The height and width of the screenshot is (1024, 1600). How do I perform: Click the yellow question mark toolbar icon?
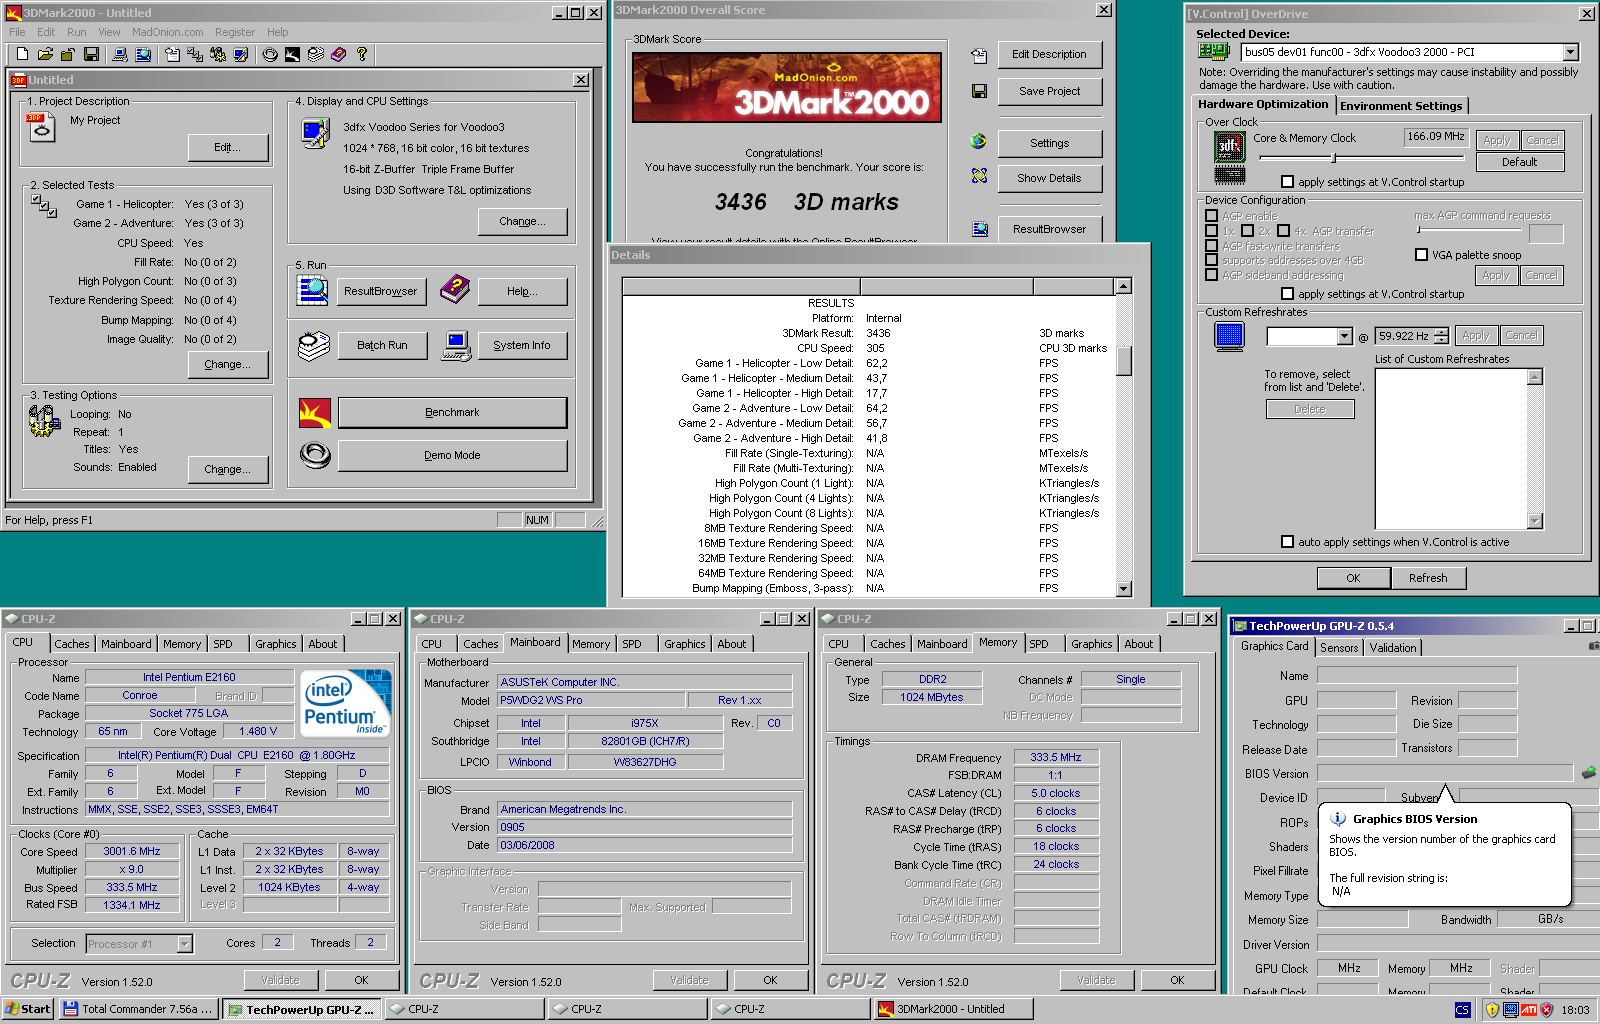coord(362,54)
